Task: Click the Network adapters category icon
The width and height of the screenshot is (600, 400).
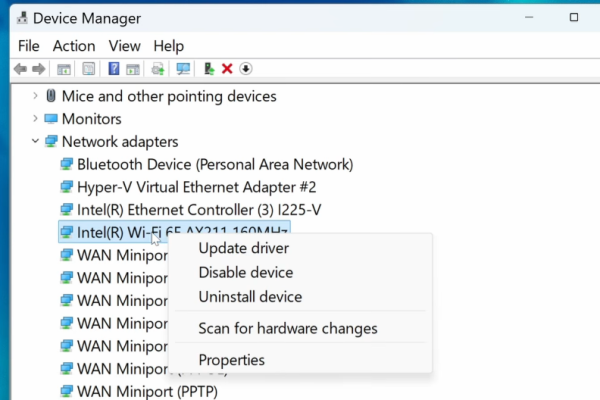Action: click(x=51, y=142)
